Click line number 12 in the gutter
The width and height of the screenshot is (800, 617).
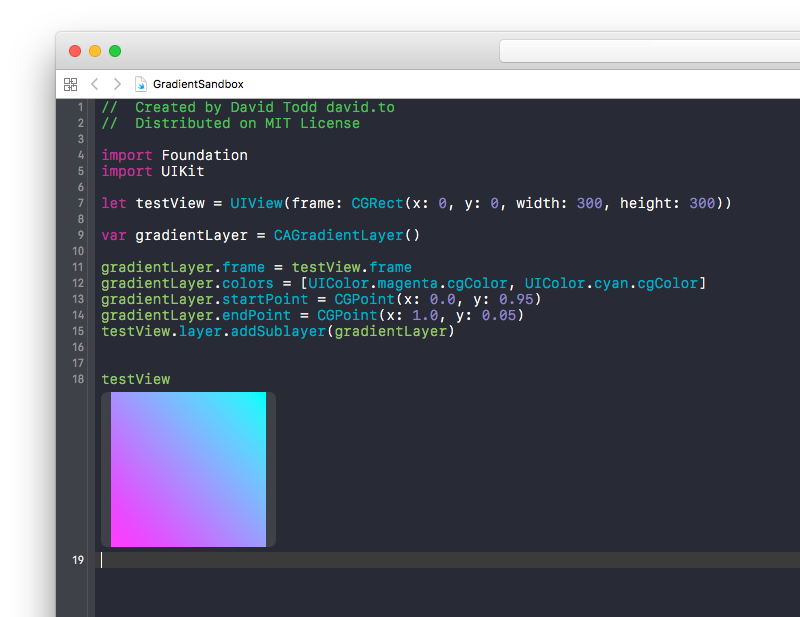coord(78,283)
